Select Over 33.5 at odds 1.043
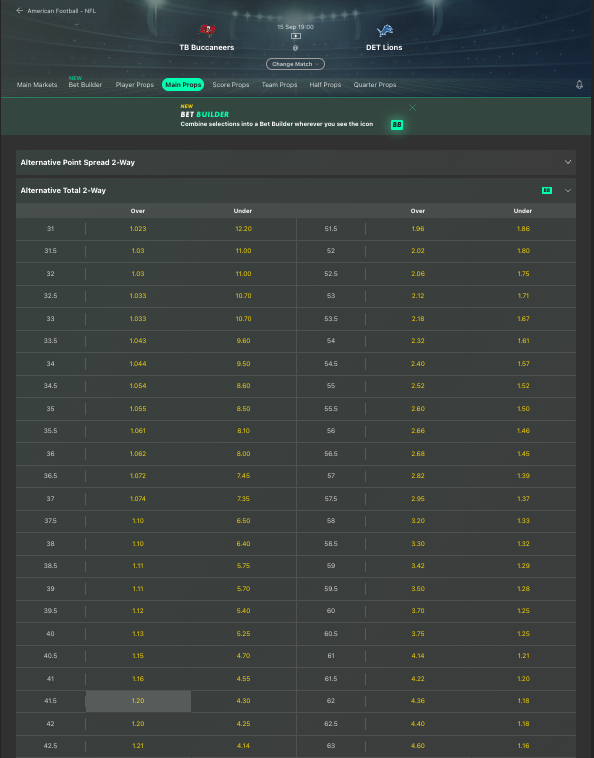The height and width of the screenshot is (758, 594). pos(138,341)
